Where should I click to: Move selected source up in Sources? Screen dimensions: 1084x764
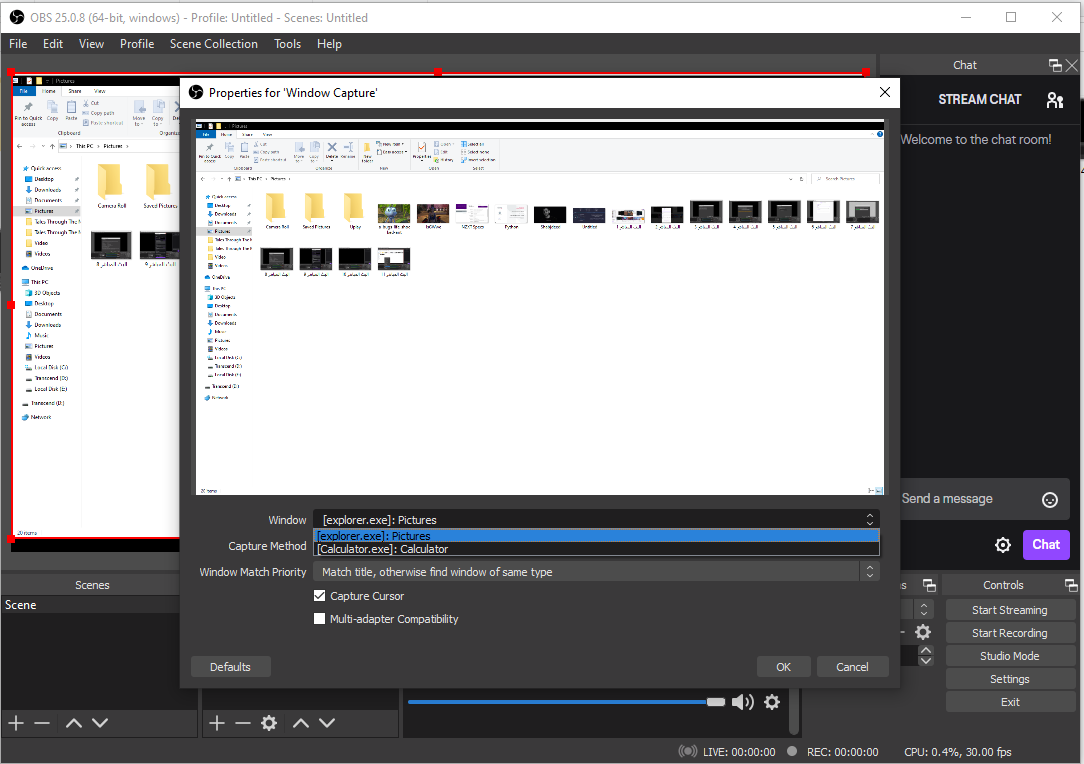click(x=300, y=723)
